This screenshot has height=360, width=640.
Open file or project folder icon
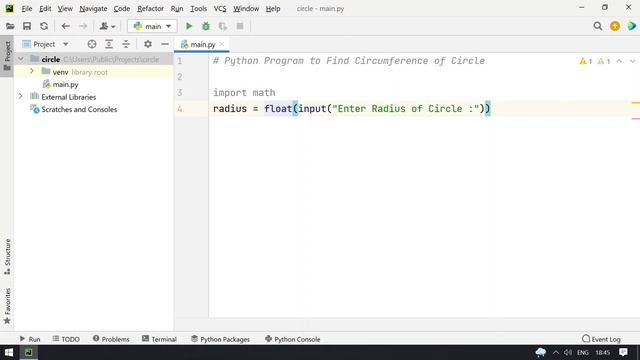10,26
